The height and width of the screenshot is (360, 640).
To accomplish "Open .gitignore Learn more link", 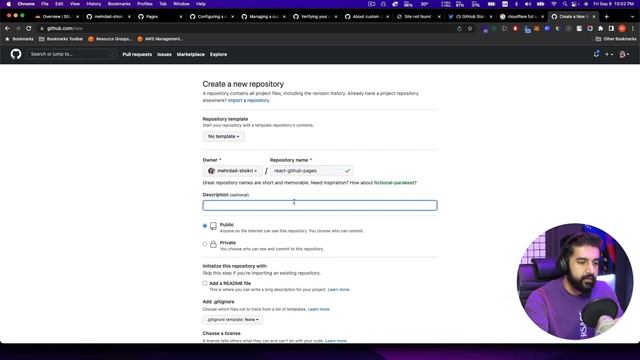I will [318, 309].
